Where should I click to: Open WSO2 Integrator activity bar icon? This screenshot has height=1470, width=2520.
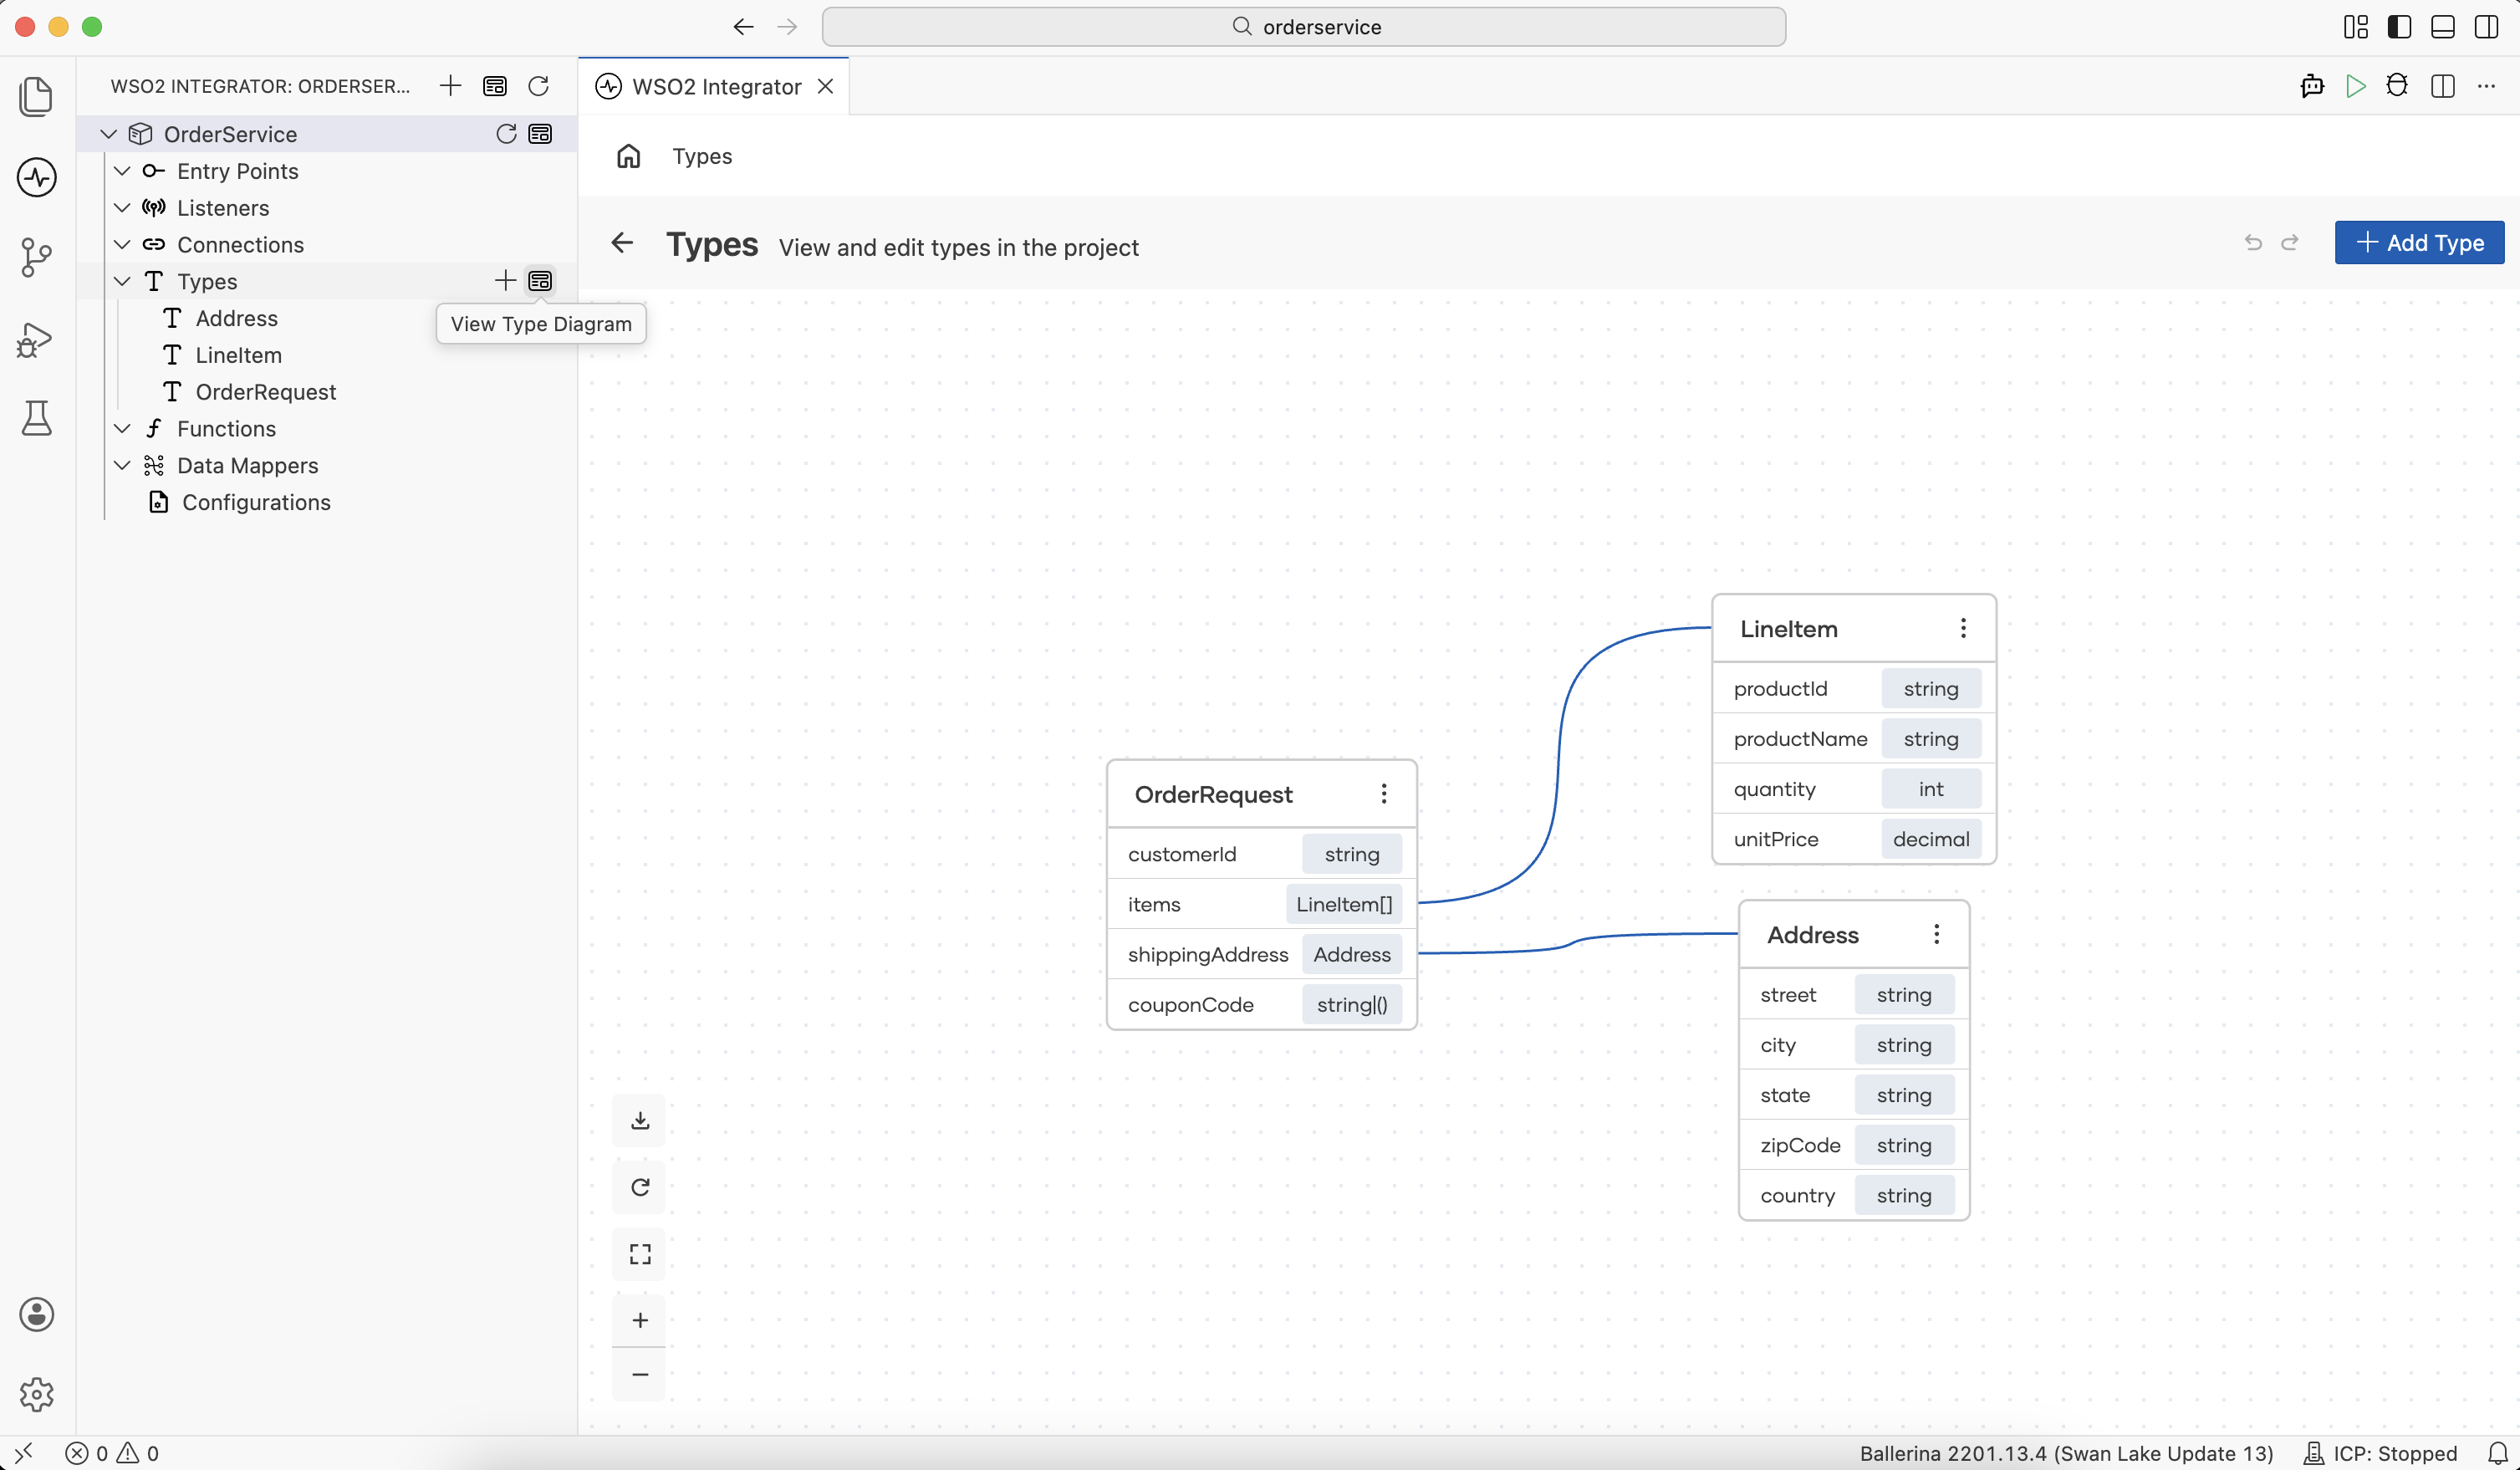pos(36,177)
